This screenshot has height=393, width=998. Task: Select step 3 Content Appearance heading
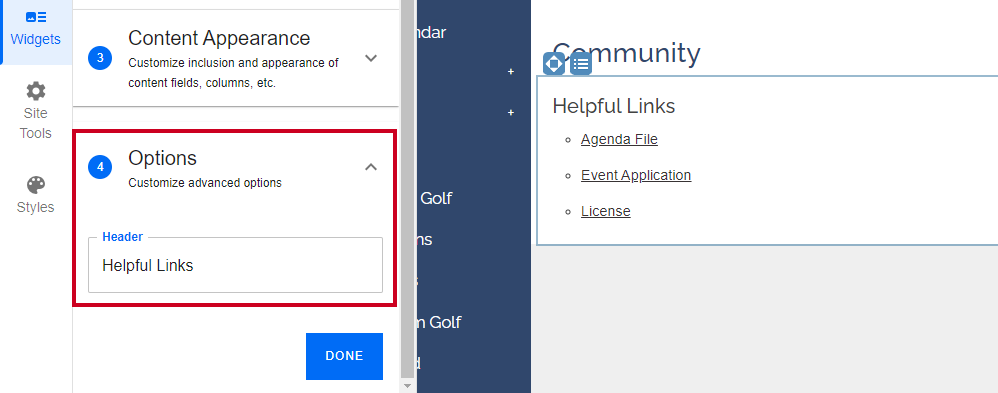pyautogui.click(x=219, y=38)
